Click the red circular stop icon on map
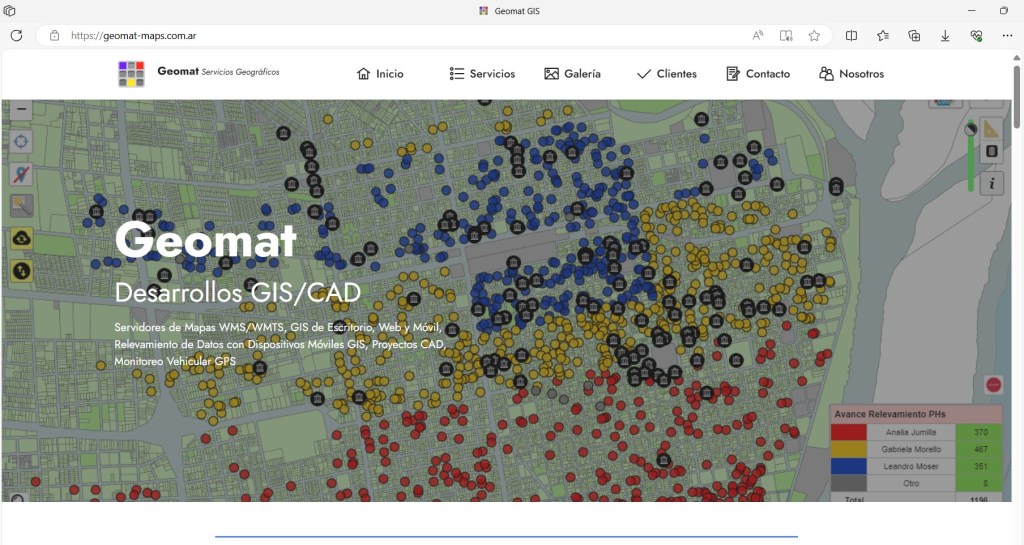1024x545 pixels. (x=993, y=384)
